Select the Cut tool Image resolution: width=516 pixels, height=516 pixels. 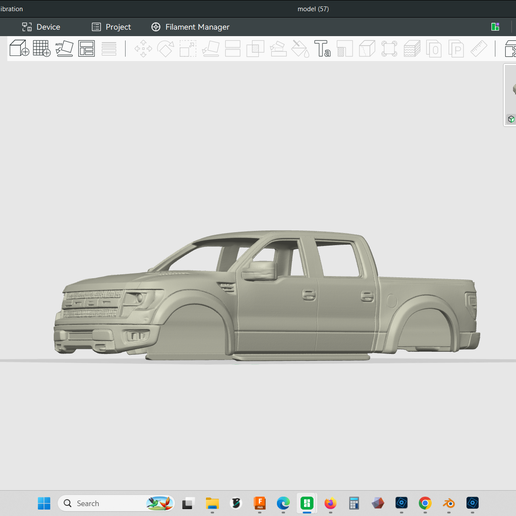233,49
